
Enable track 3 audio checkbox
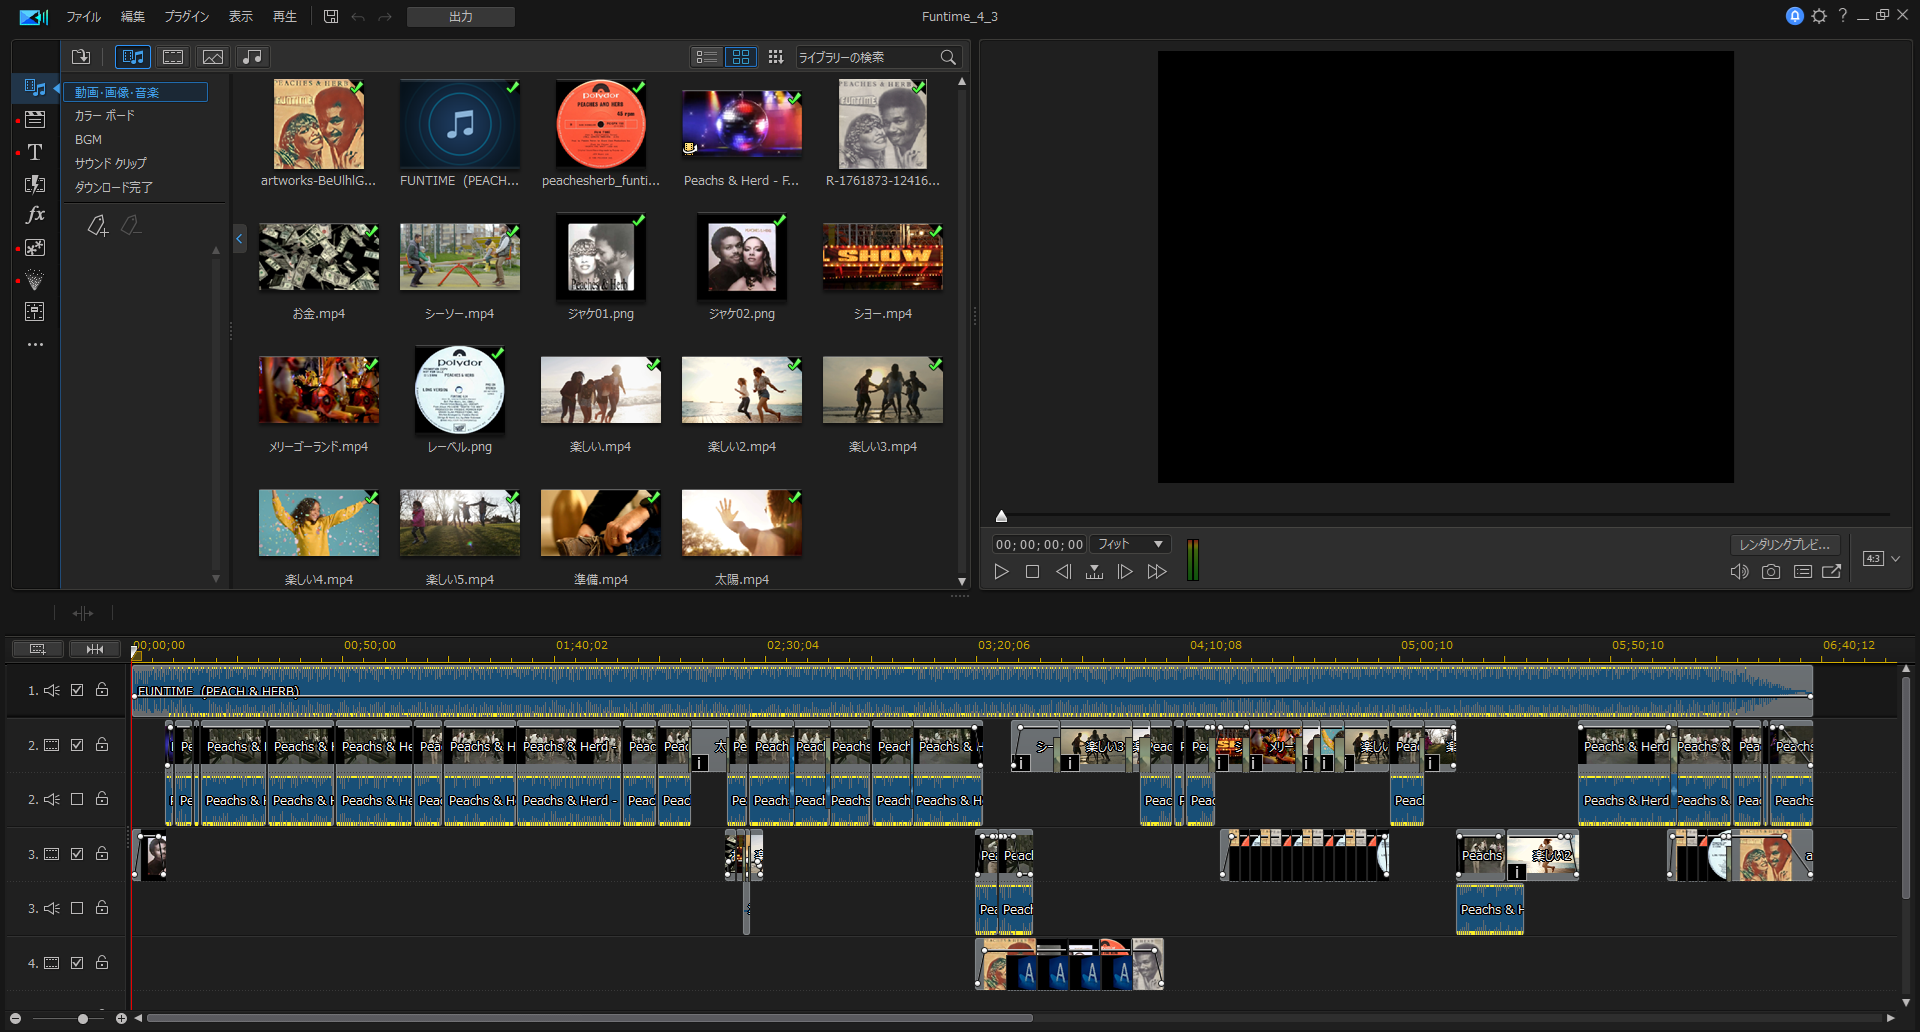(x=77, y=908)
